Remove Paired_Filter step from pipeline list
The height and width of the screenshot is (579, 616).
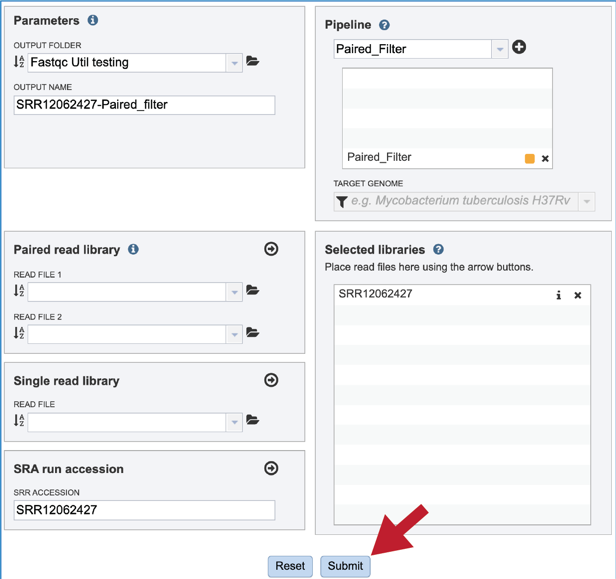pos(545,159)
